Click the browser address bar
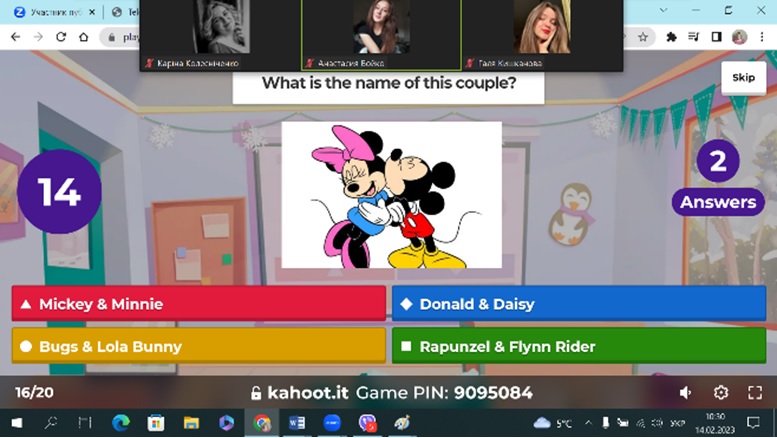 tap(121, 37)
